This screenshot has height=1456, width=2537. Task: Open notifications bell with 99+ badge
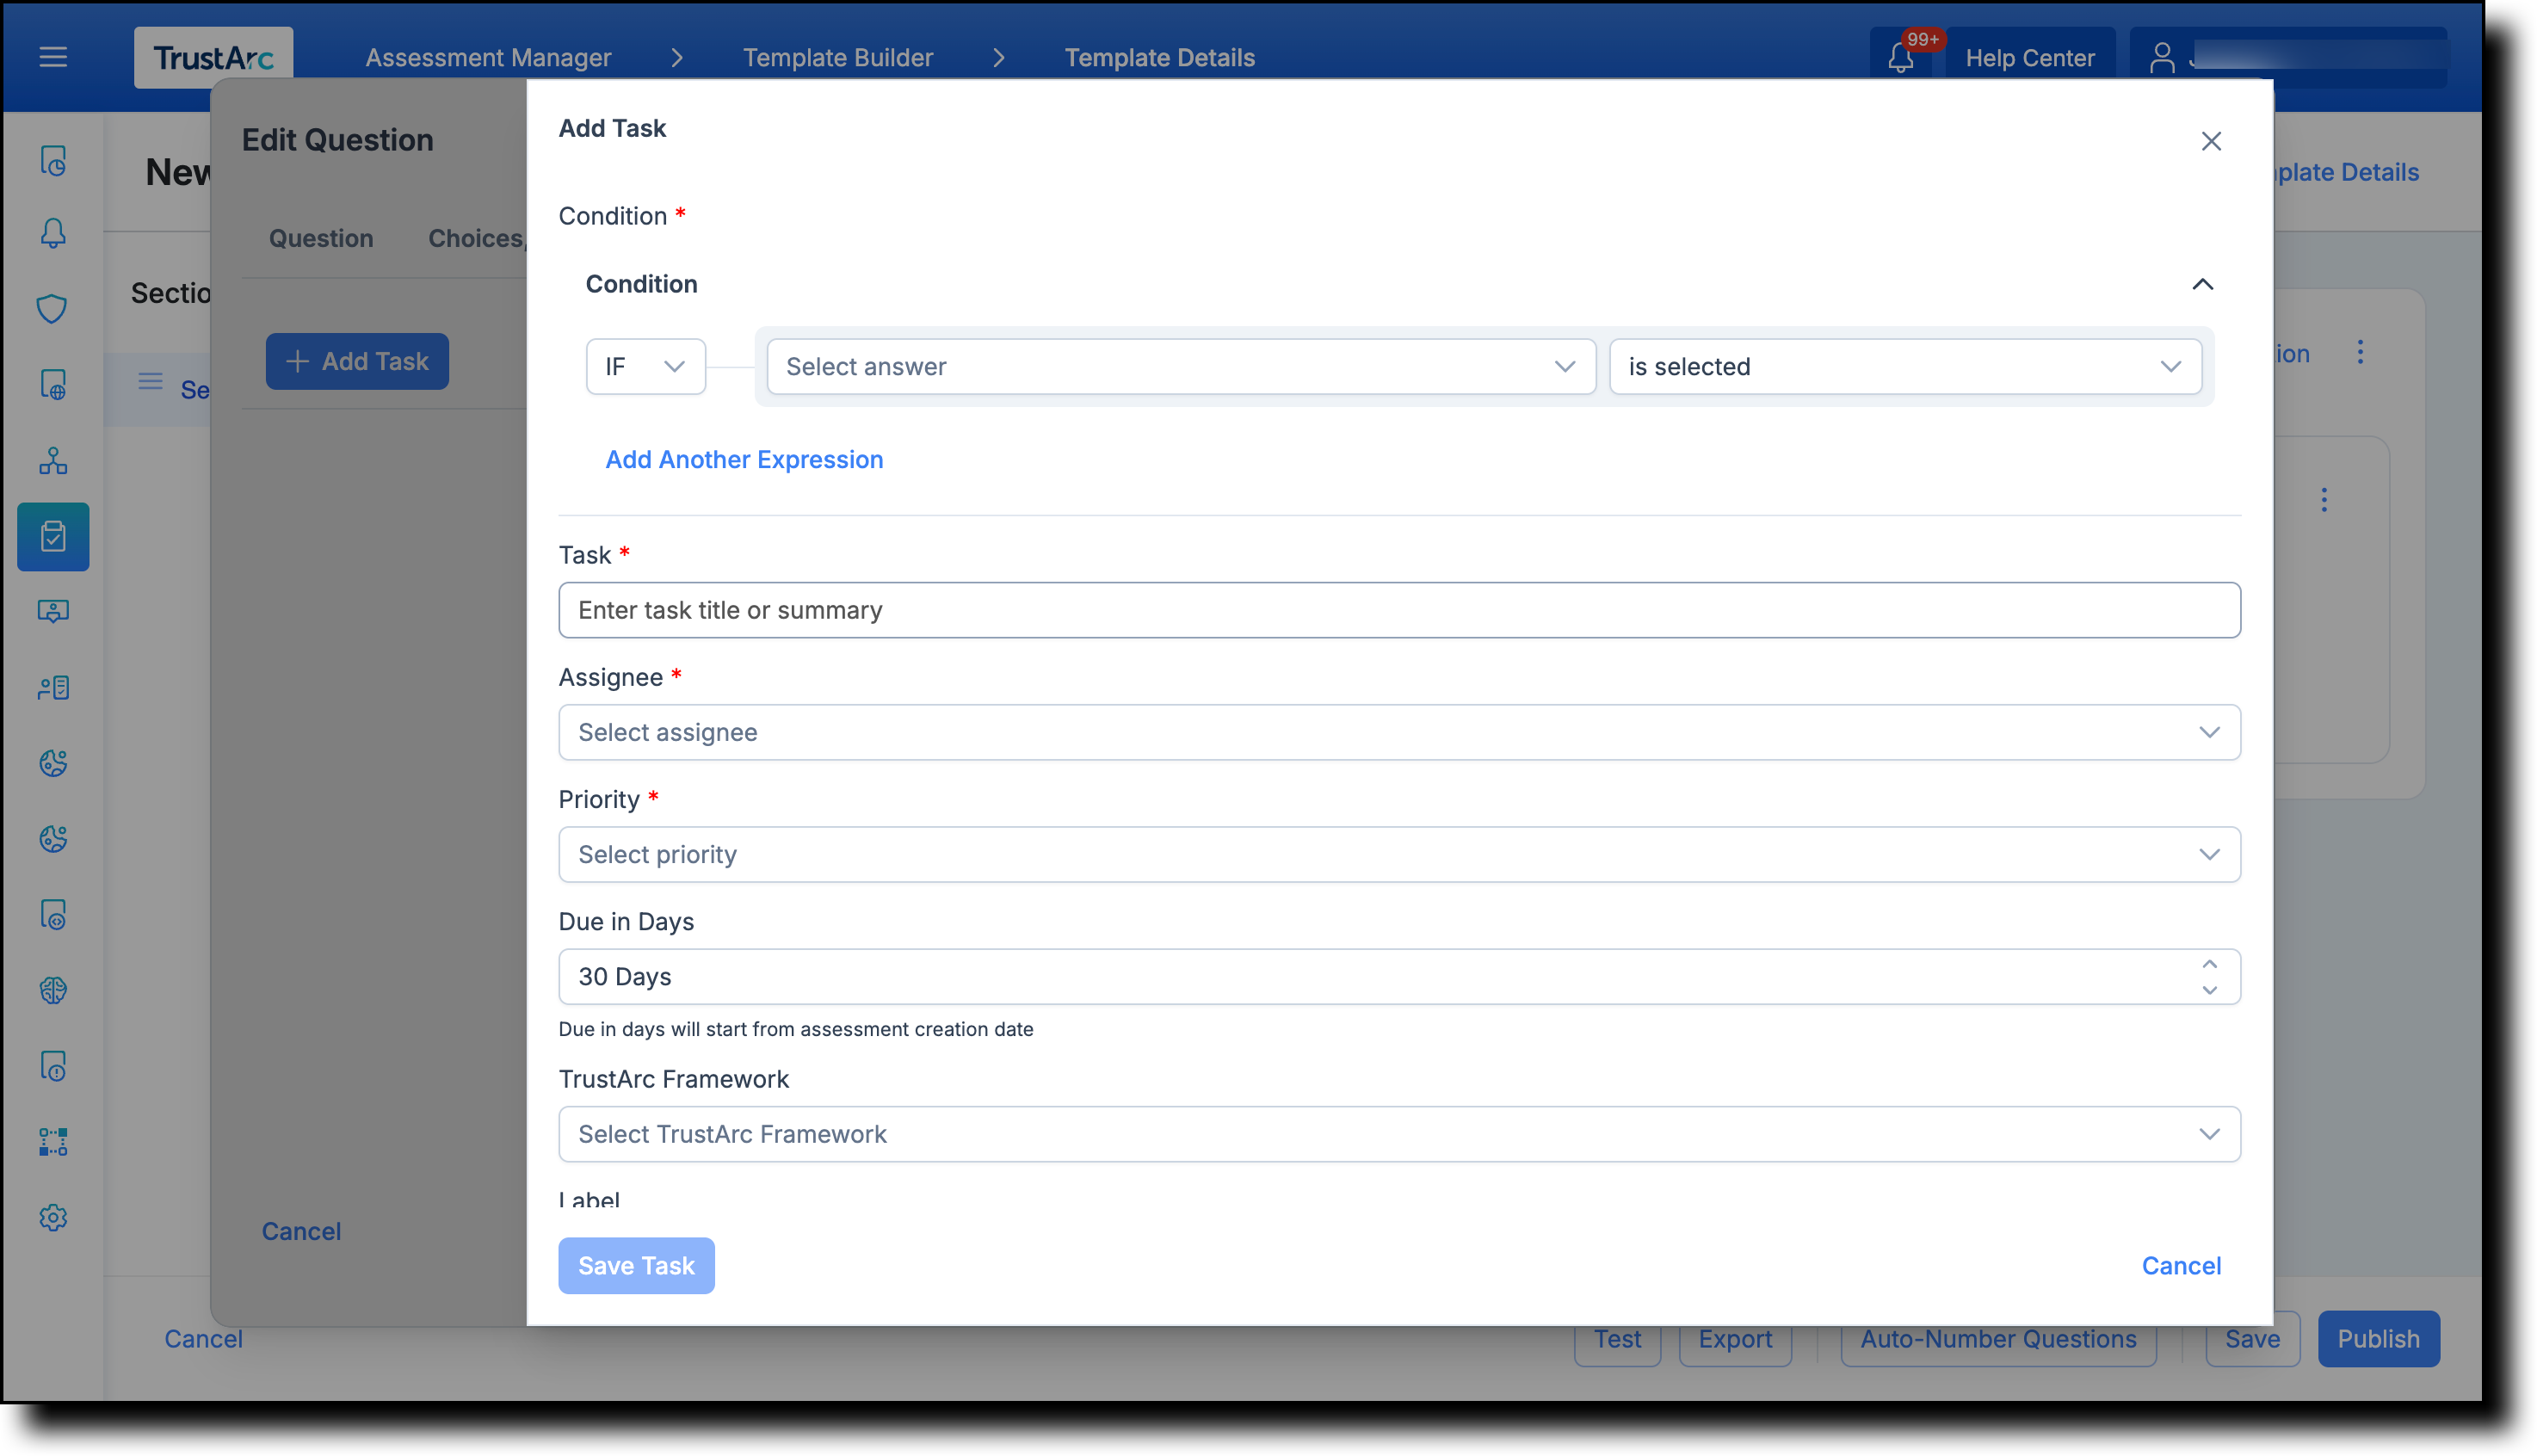(x=1901, y=57)
